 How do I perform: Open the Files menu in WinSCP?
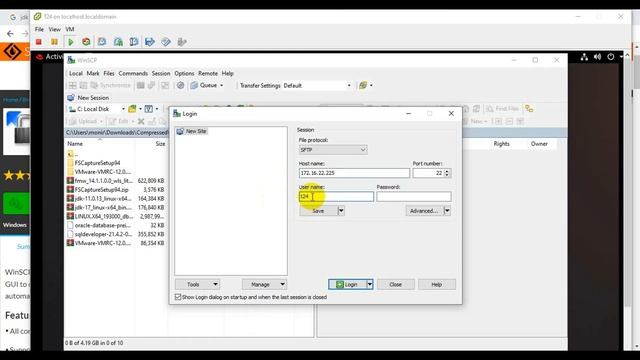(109, 73)
